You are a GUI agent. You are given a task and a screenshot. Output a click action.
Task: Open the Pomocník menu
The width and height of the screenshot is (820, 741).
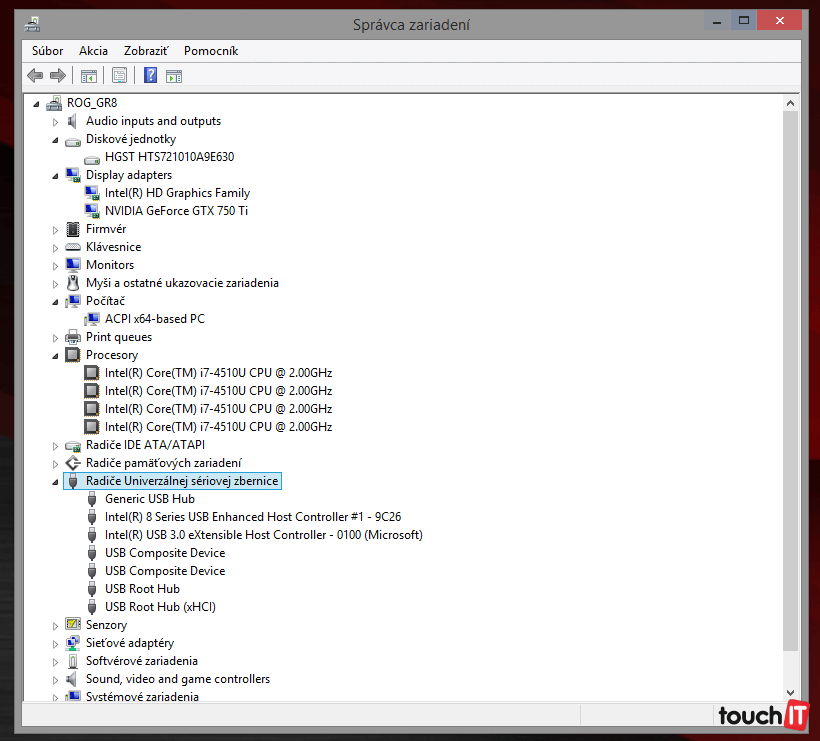point(211,51)
